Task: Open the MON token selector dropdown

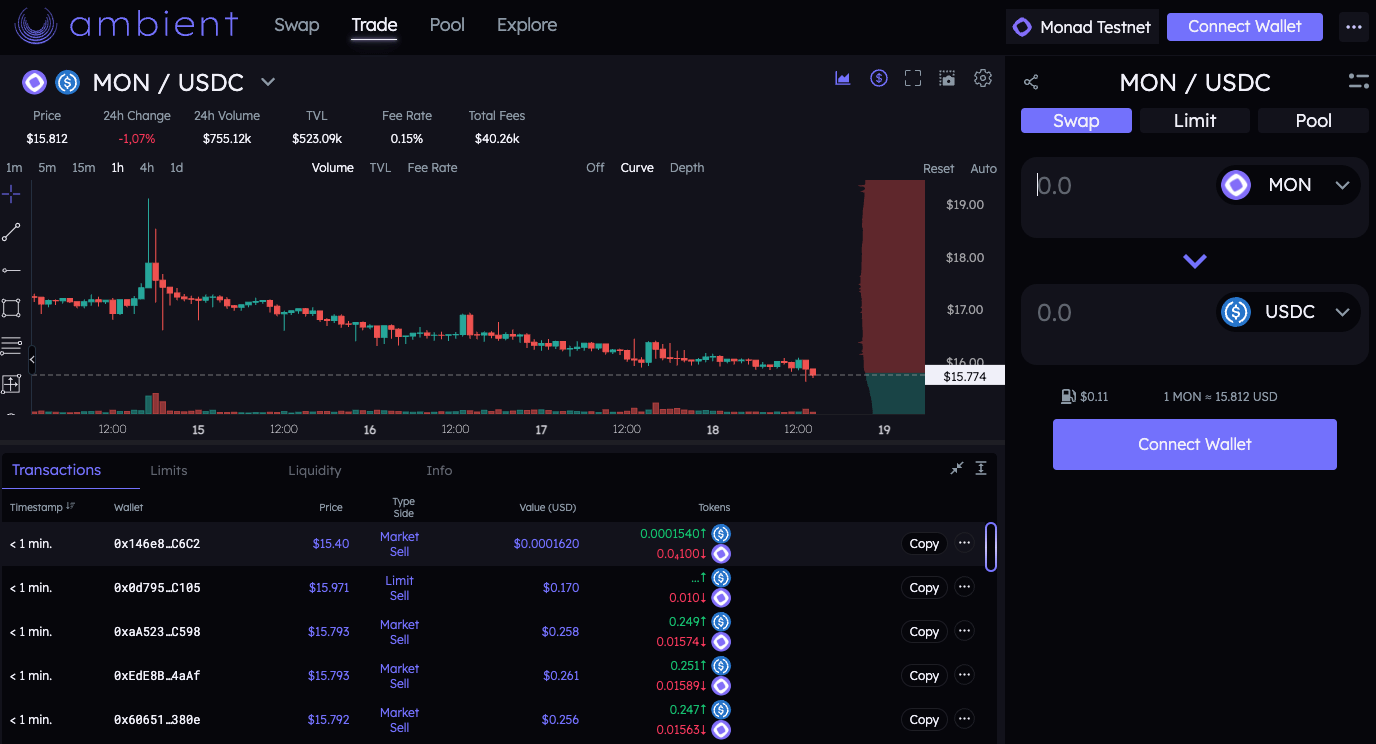Action: [x=1289, y=185]
